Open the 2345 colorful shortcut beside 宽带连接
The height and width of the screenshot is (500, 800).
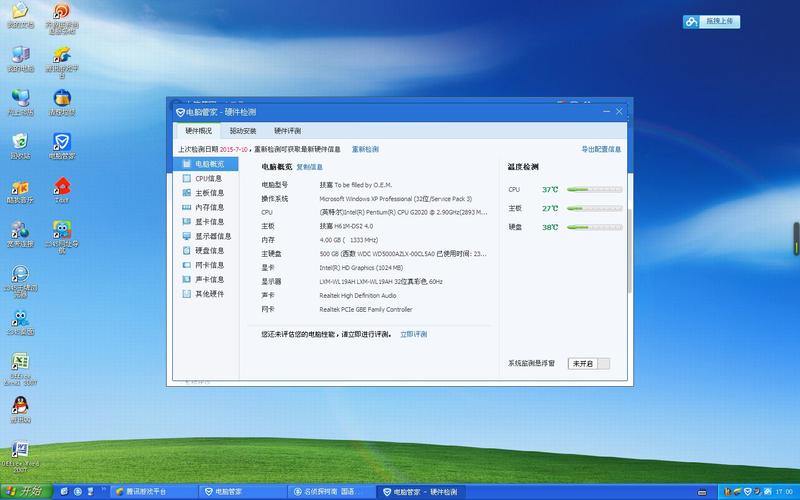point(62,236)
